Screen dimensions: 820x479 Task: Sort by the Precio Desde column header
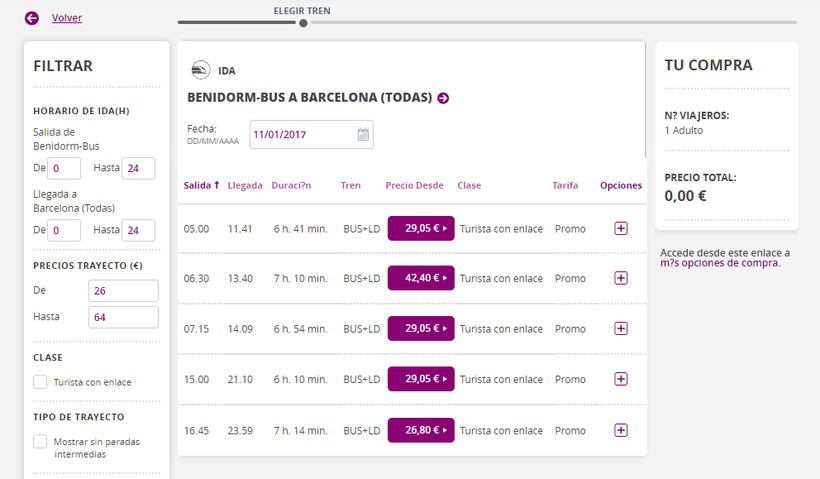[x=414, y=185]
